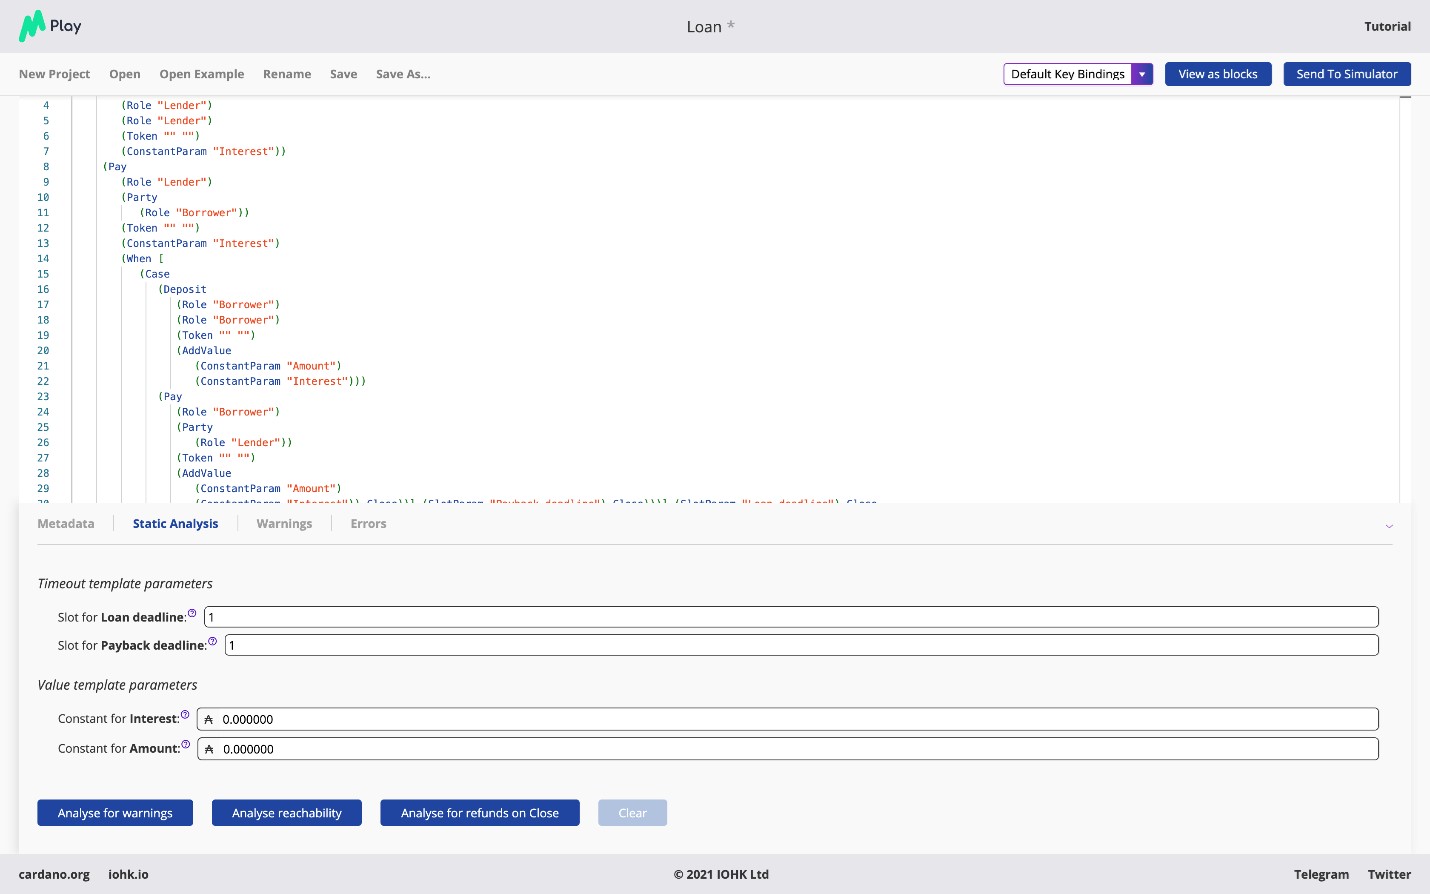
Task: Run Analyse for warnings
Action: coord(115,813)
